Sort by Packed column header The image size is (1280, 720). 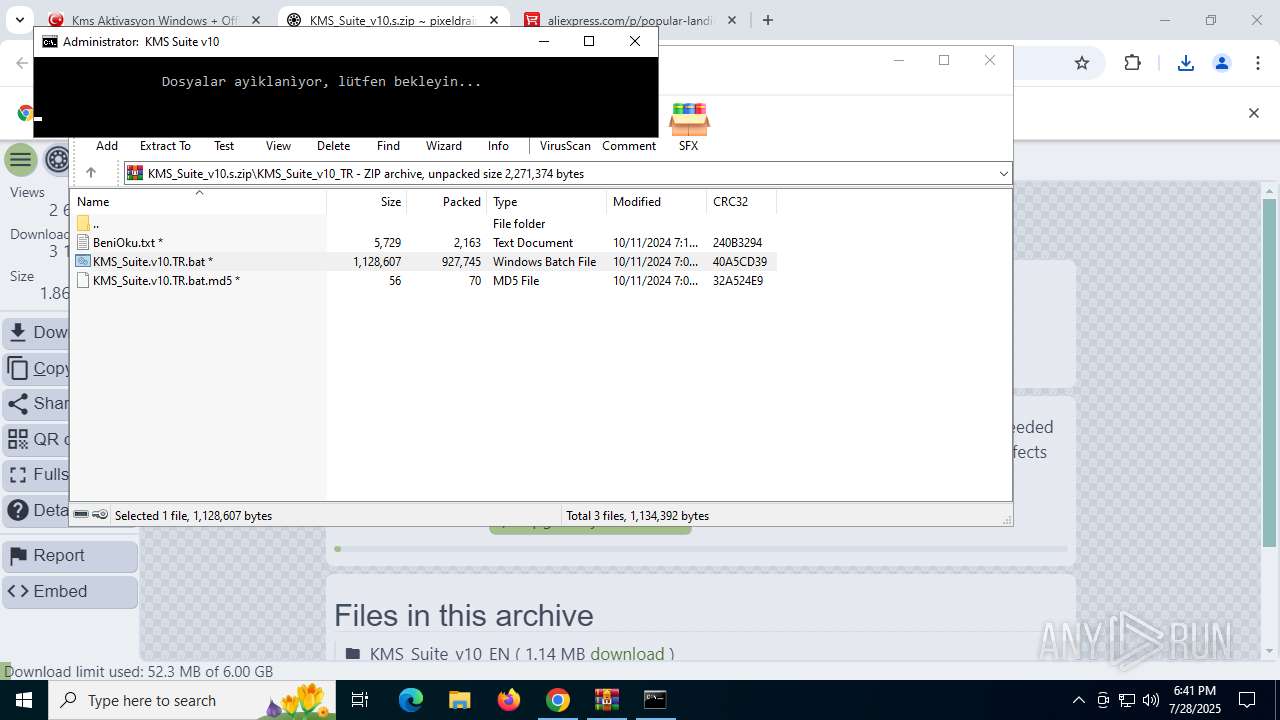[447, 202]
